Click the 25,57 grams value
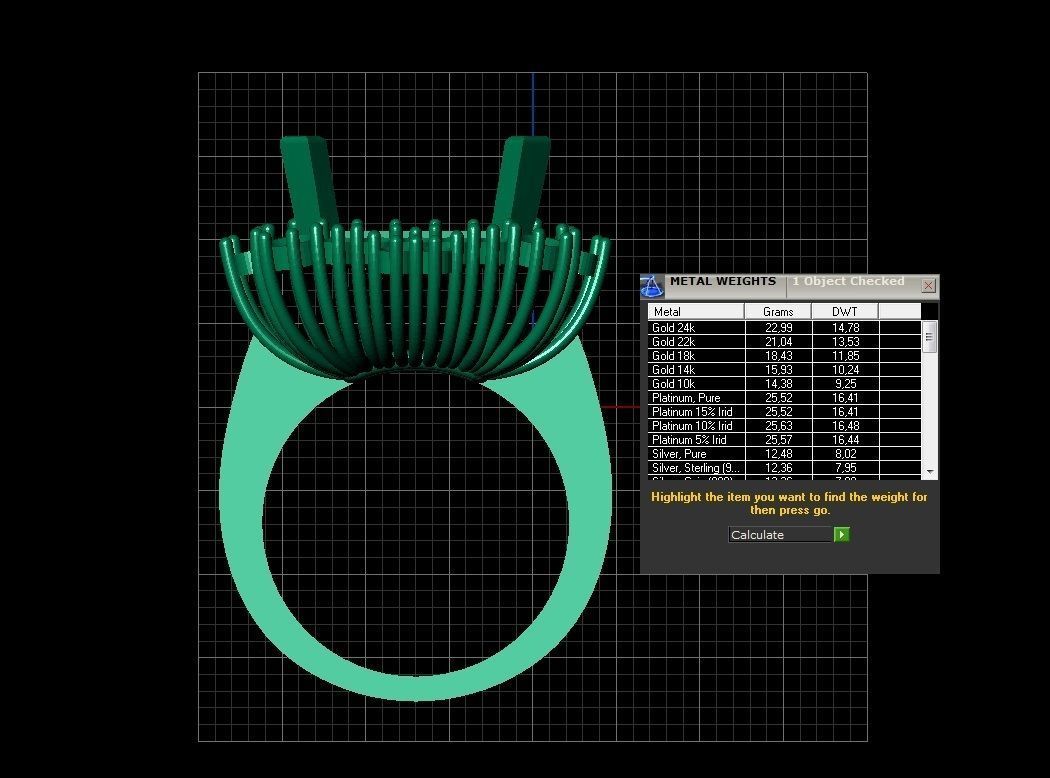Image resolution: width=1050 pixels, height=778 pixels. coord(779,440)
